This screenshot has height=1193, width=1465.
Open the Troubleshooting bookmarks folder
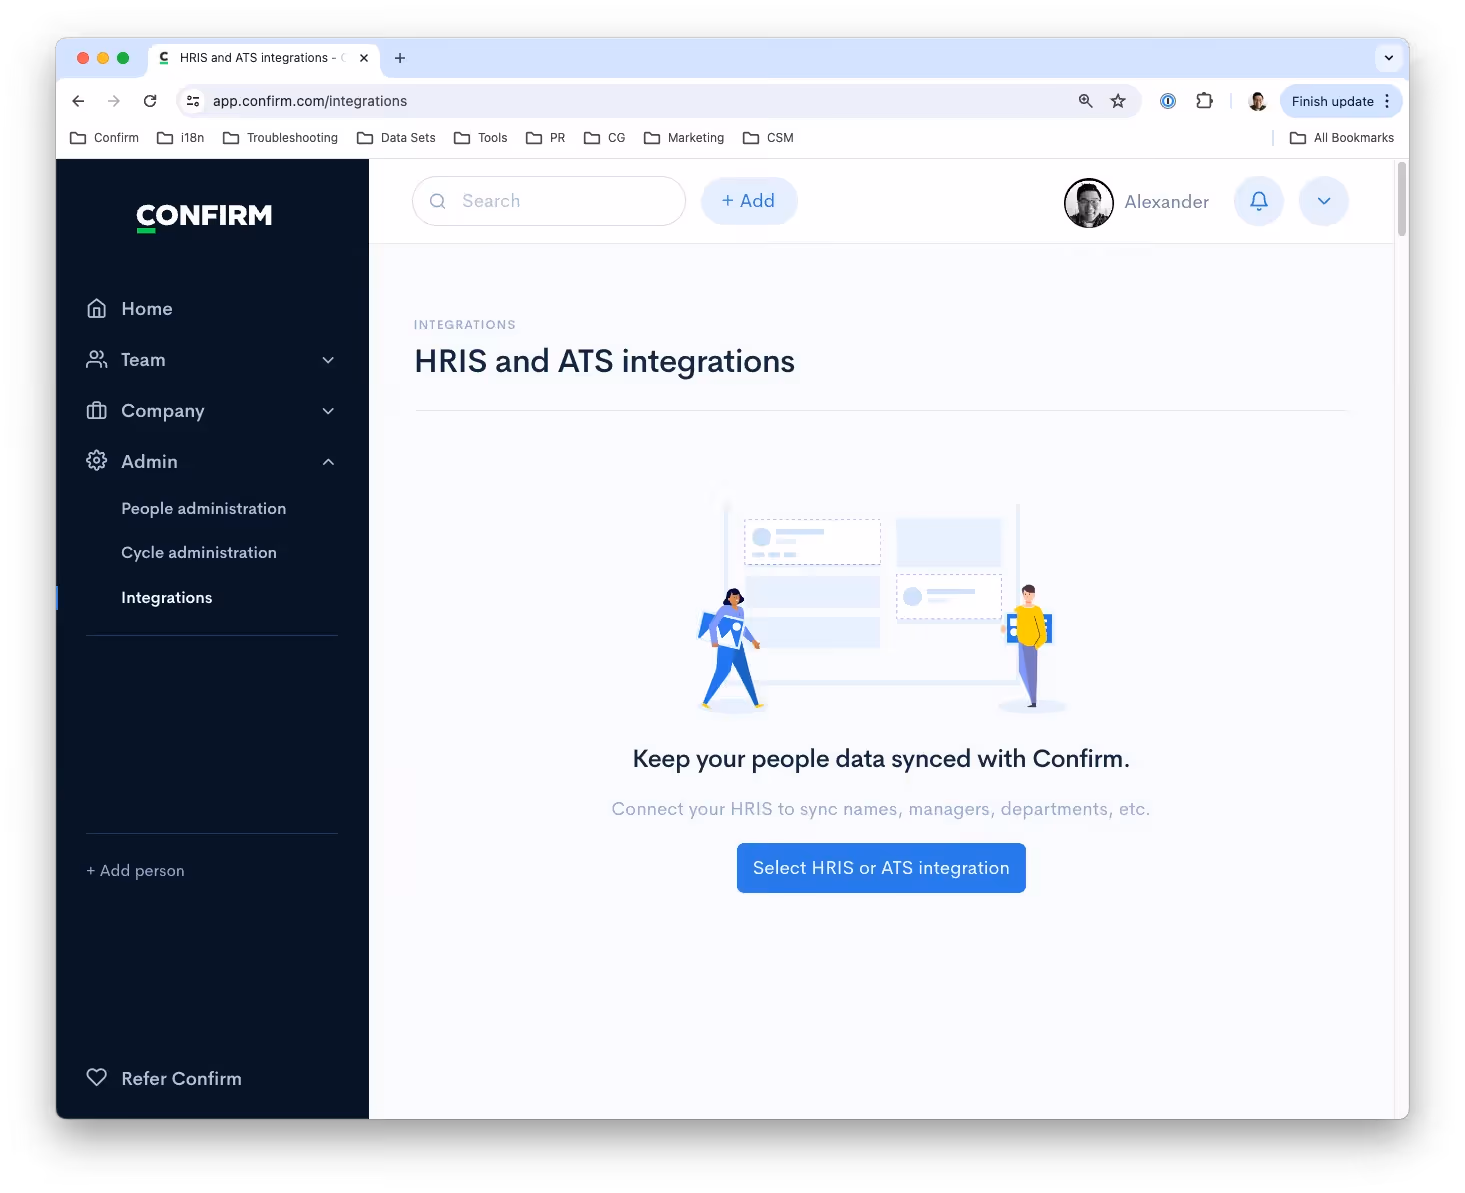tap(281, 138)
